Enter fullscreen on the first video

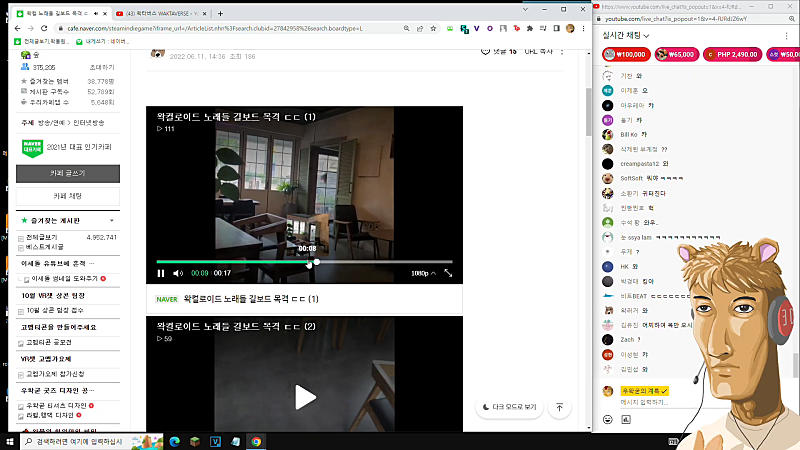click(448, 273)
